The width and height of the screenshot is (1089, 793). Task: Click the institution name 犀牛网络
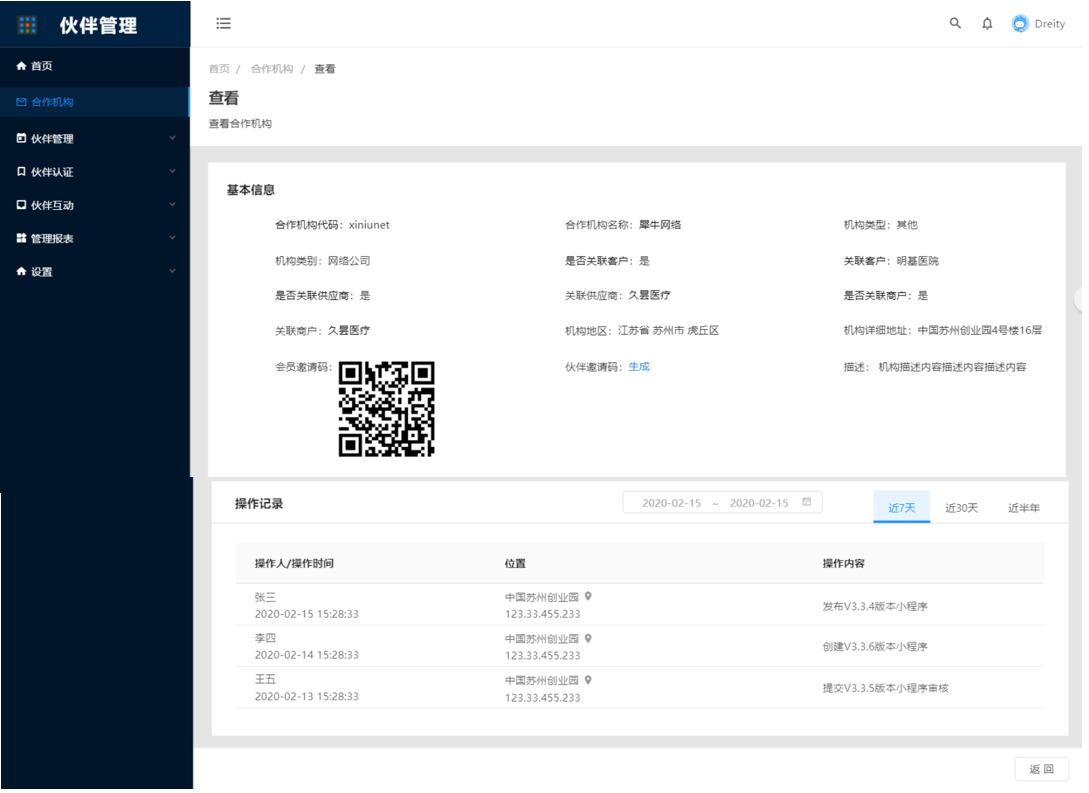pos(660,225)
